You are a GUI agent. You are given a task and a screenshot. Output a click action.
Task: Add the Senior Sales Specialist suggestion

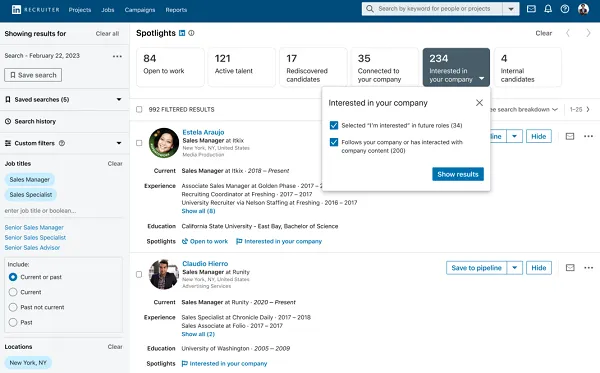35,238
